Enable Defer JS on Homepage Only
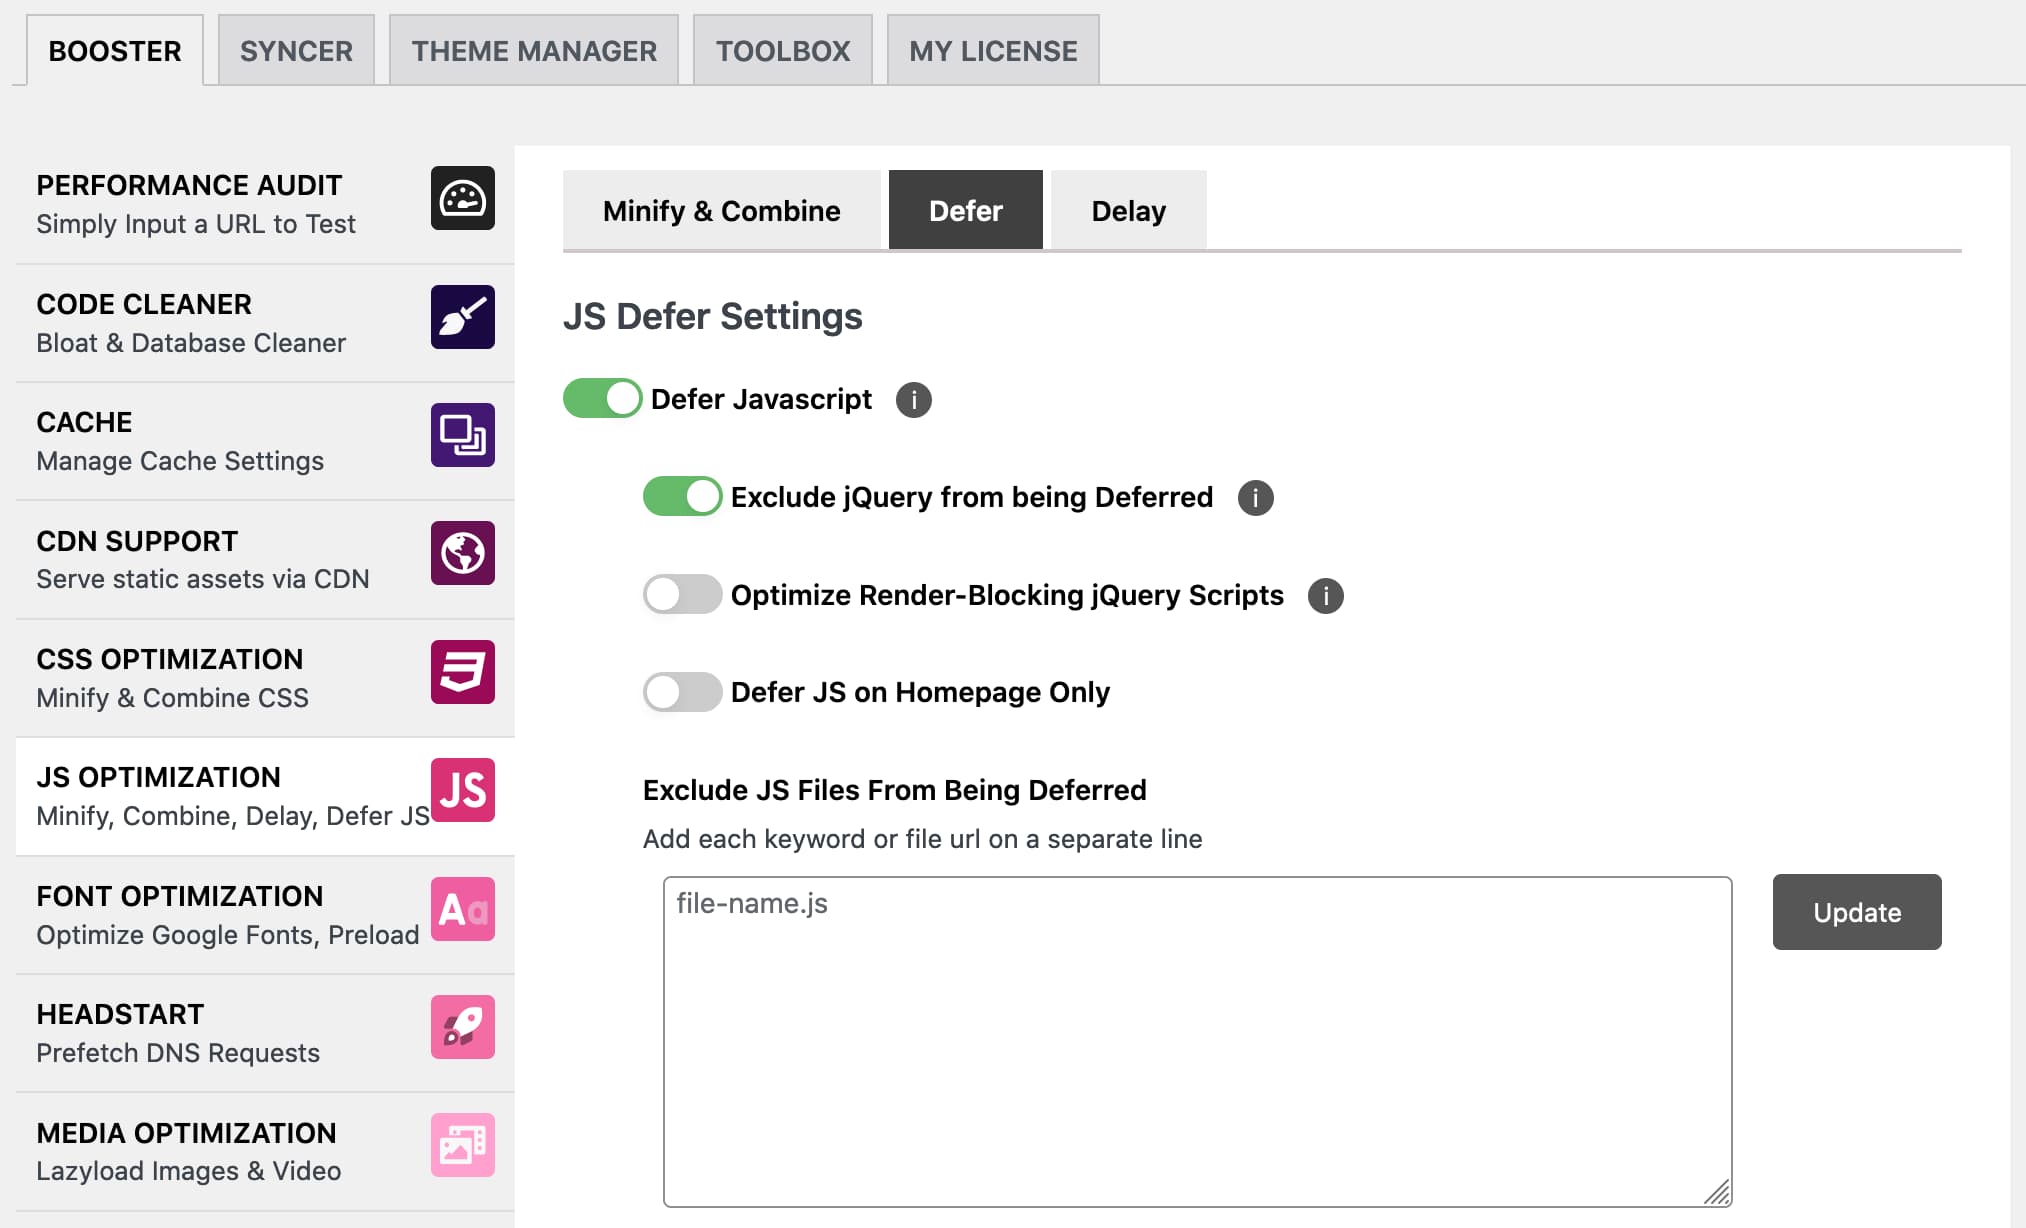Screen dimensions: 2026x1228 pyautogui.click(x=682, y=691)
